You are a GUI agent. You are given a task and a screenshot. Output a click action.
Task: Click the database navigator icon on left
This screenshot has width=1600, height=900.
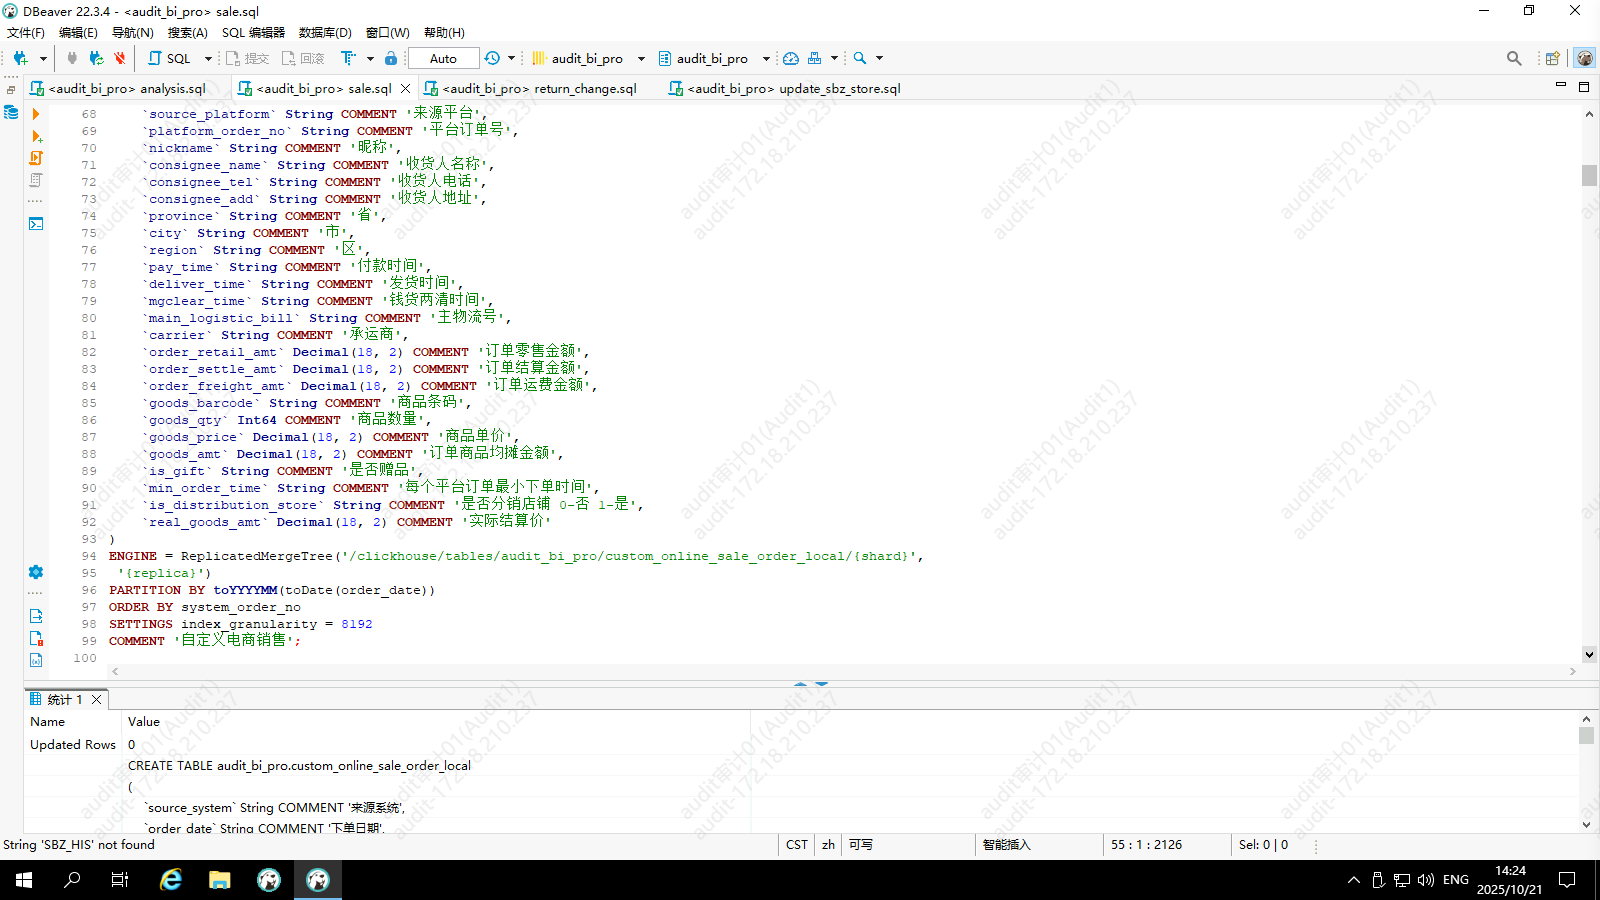click(11, 112)
